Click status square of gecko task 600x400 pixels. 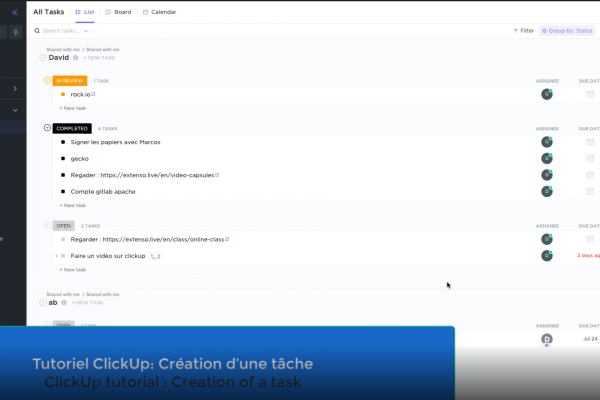[63, 158]
